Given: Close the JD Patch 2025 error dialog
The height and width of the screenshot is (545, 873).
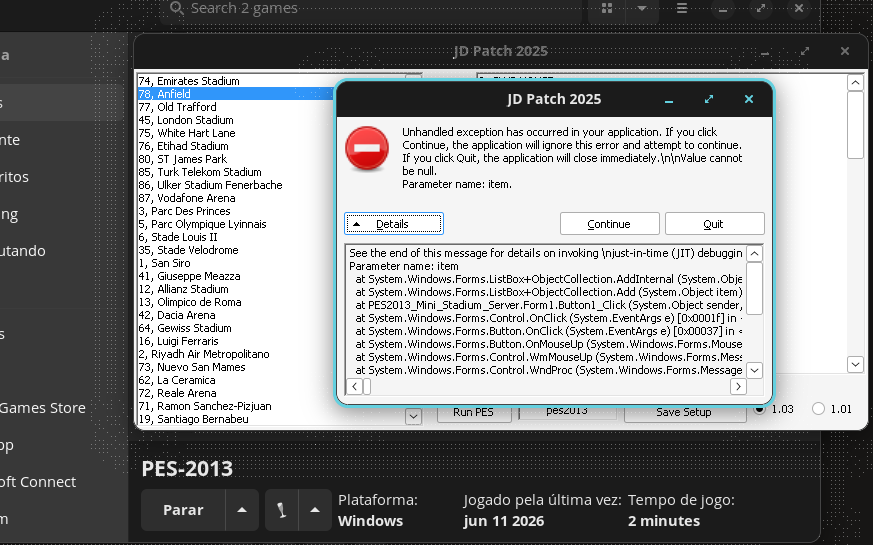Looking at the screenshot, I should coord(749,99).
